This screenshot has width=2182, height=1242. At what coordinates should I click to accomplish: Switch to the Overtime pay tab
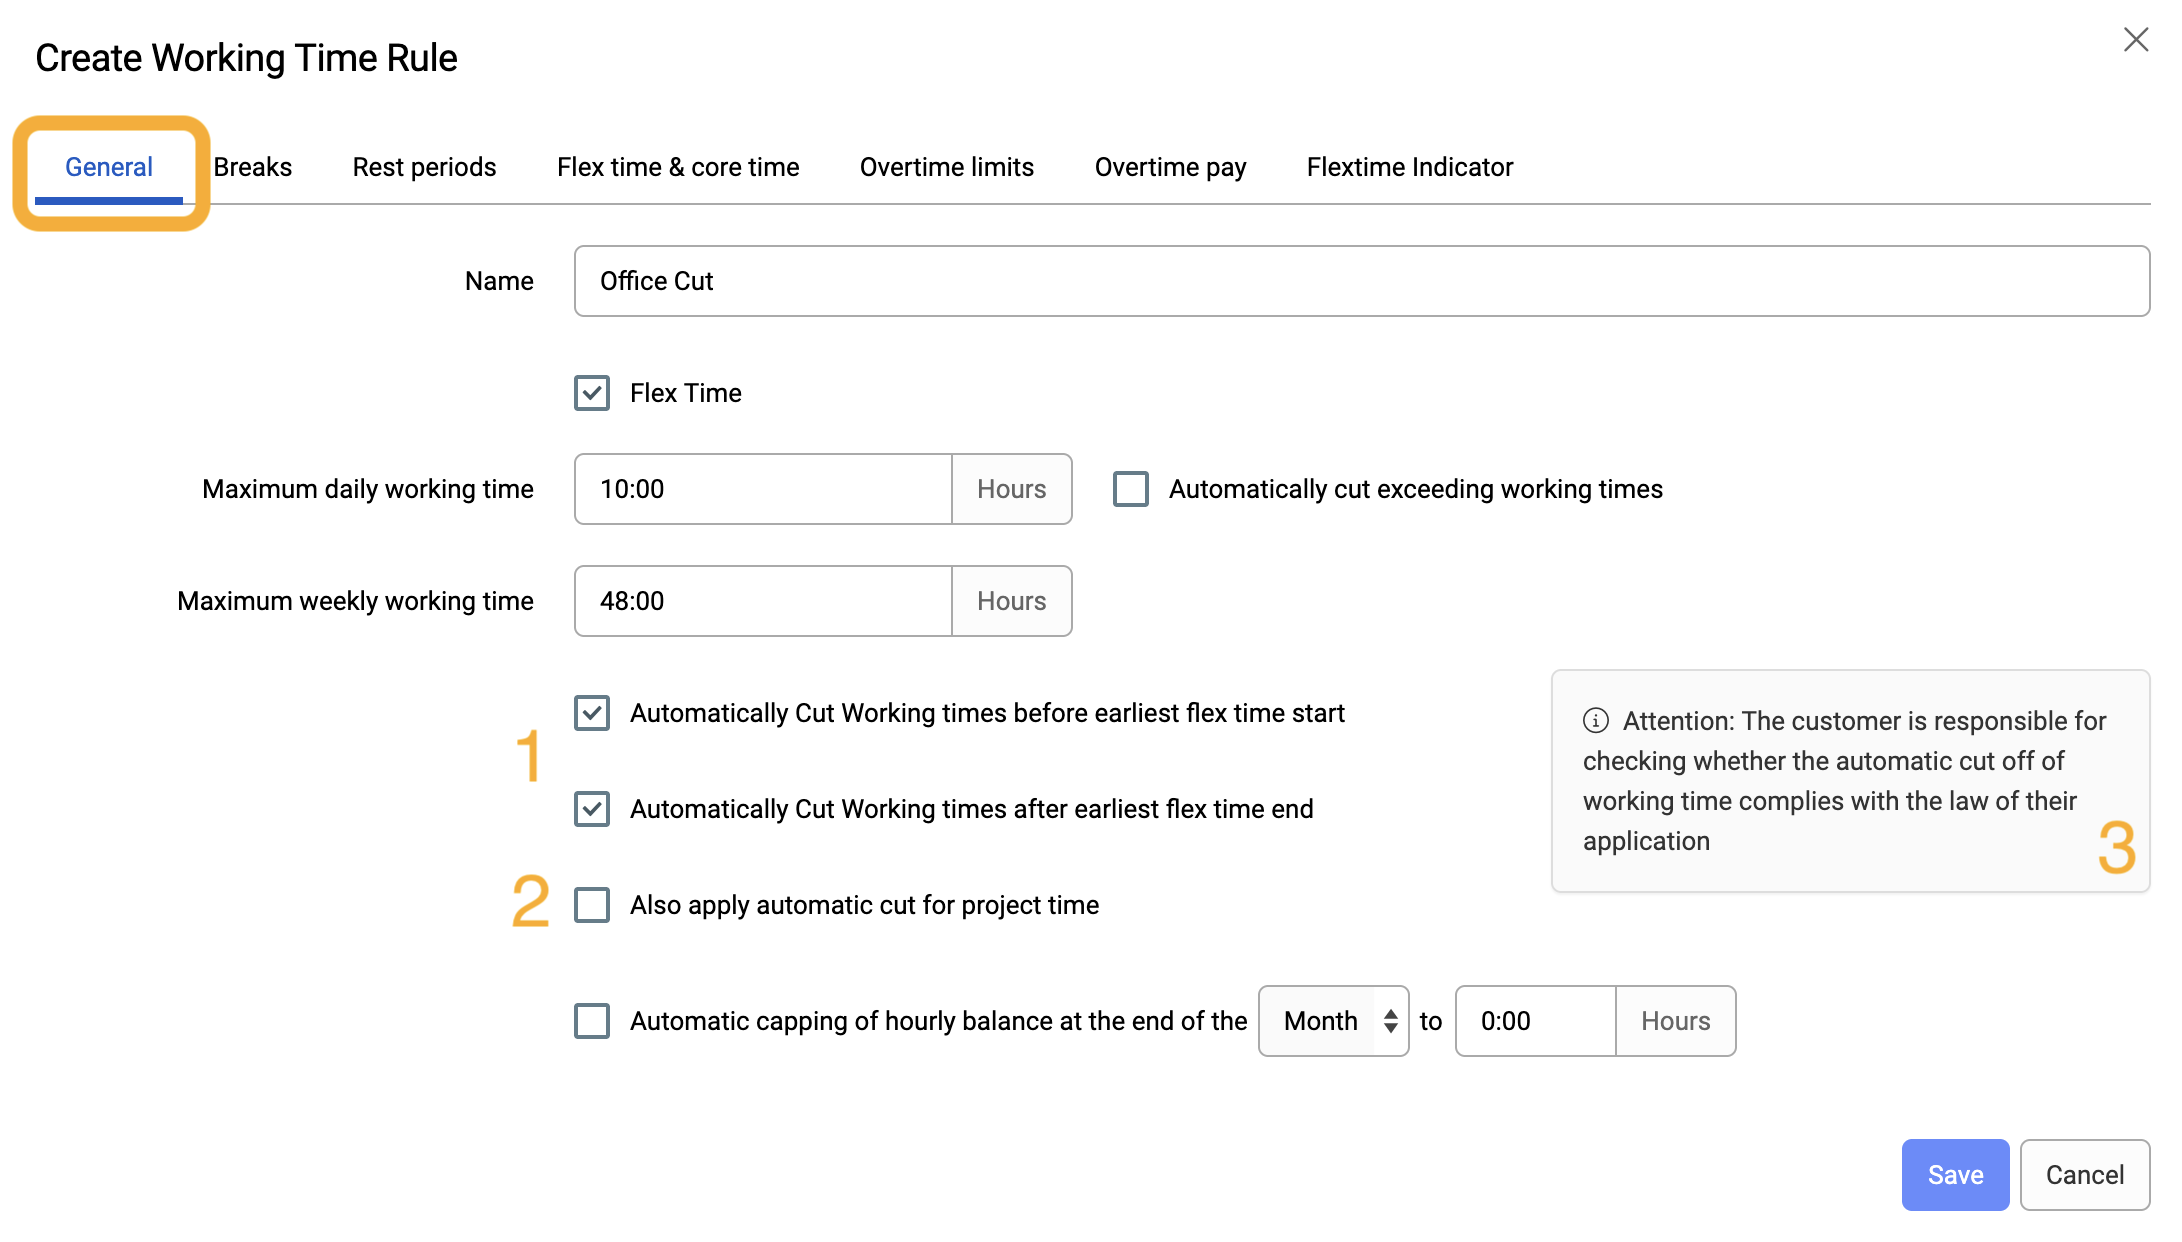tap(1170, 167)
